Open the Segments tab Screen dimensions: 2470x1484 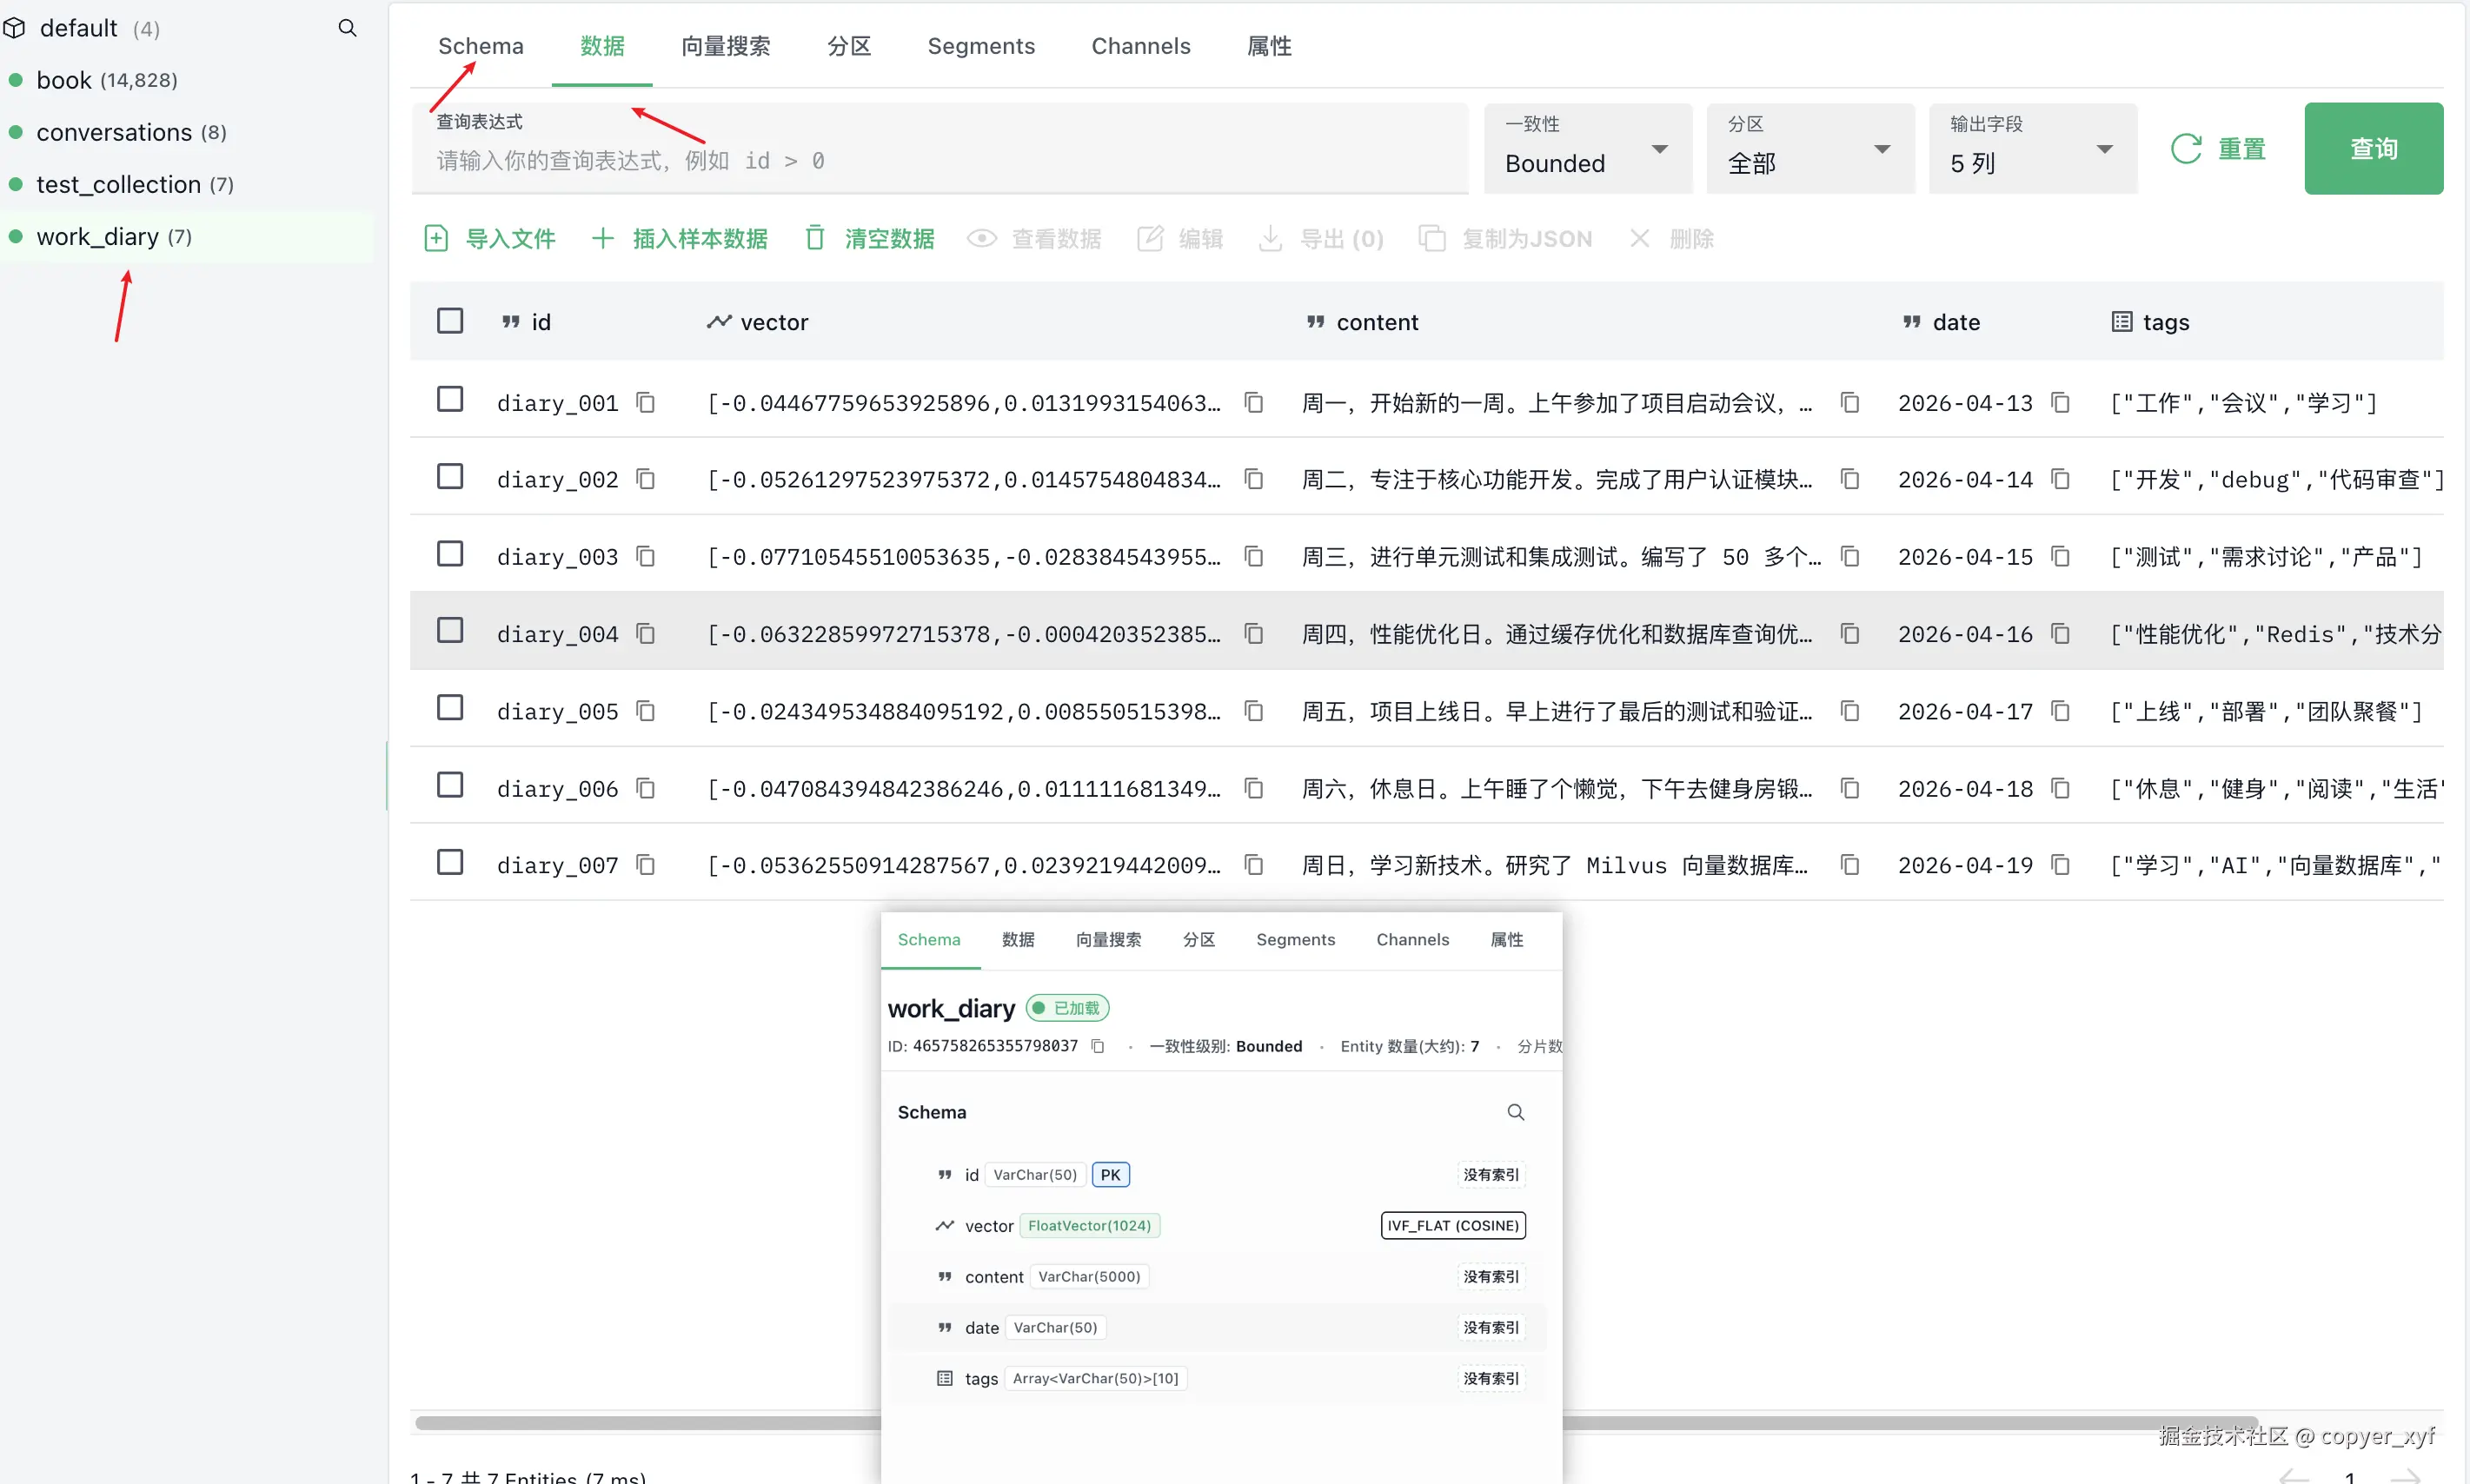pos(981,46)
